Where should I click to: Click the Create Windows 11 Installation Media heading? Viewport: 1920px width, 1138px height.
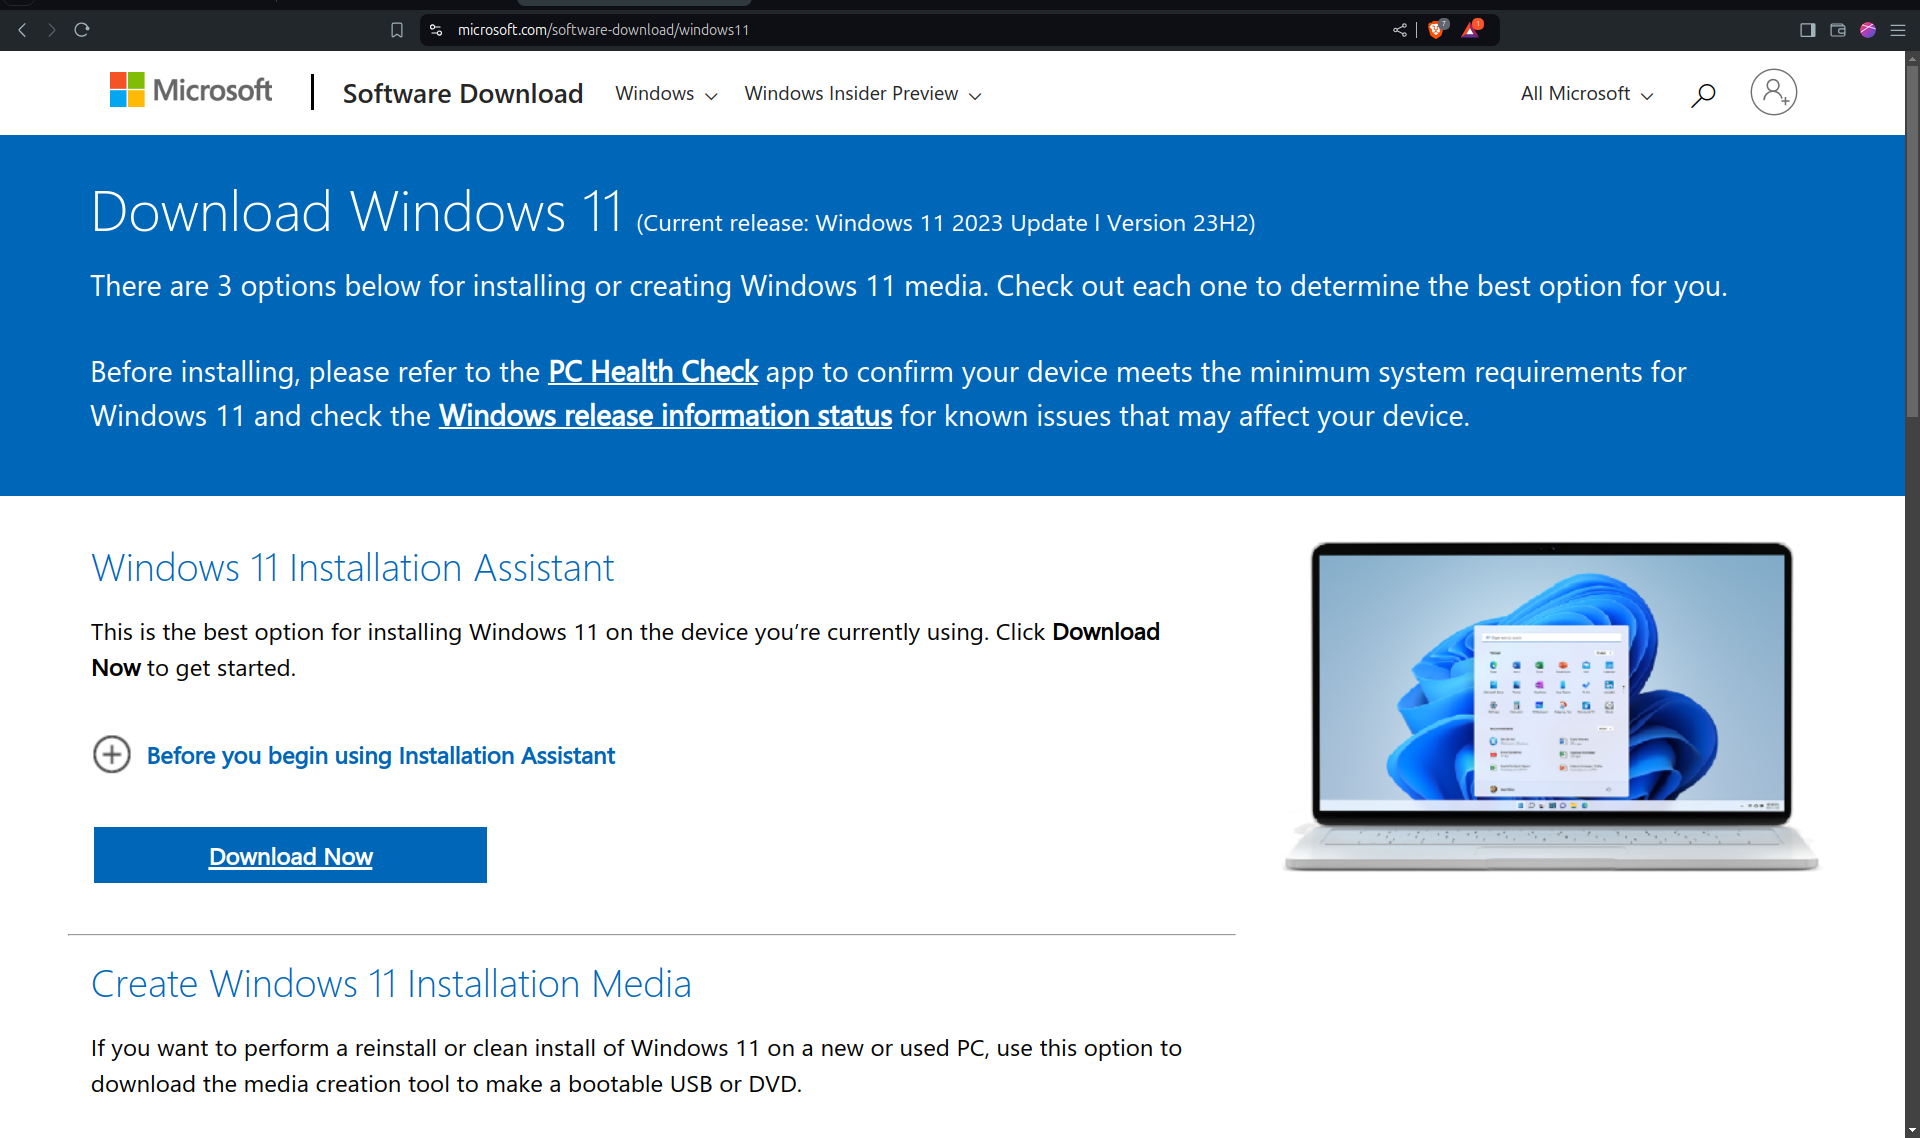click(x=391, y=984)
